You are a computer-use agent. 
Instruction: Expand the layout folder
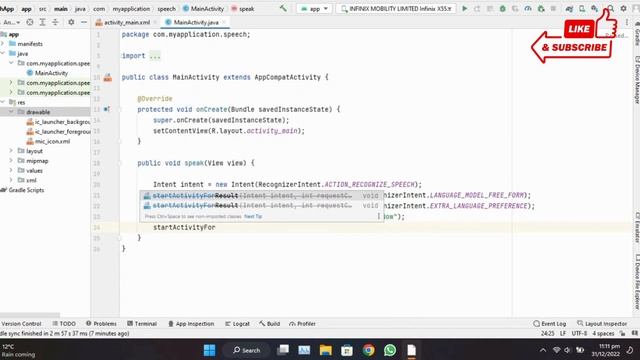point(11,151)
